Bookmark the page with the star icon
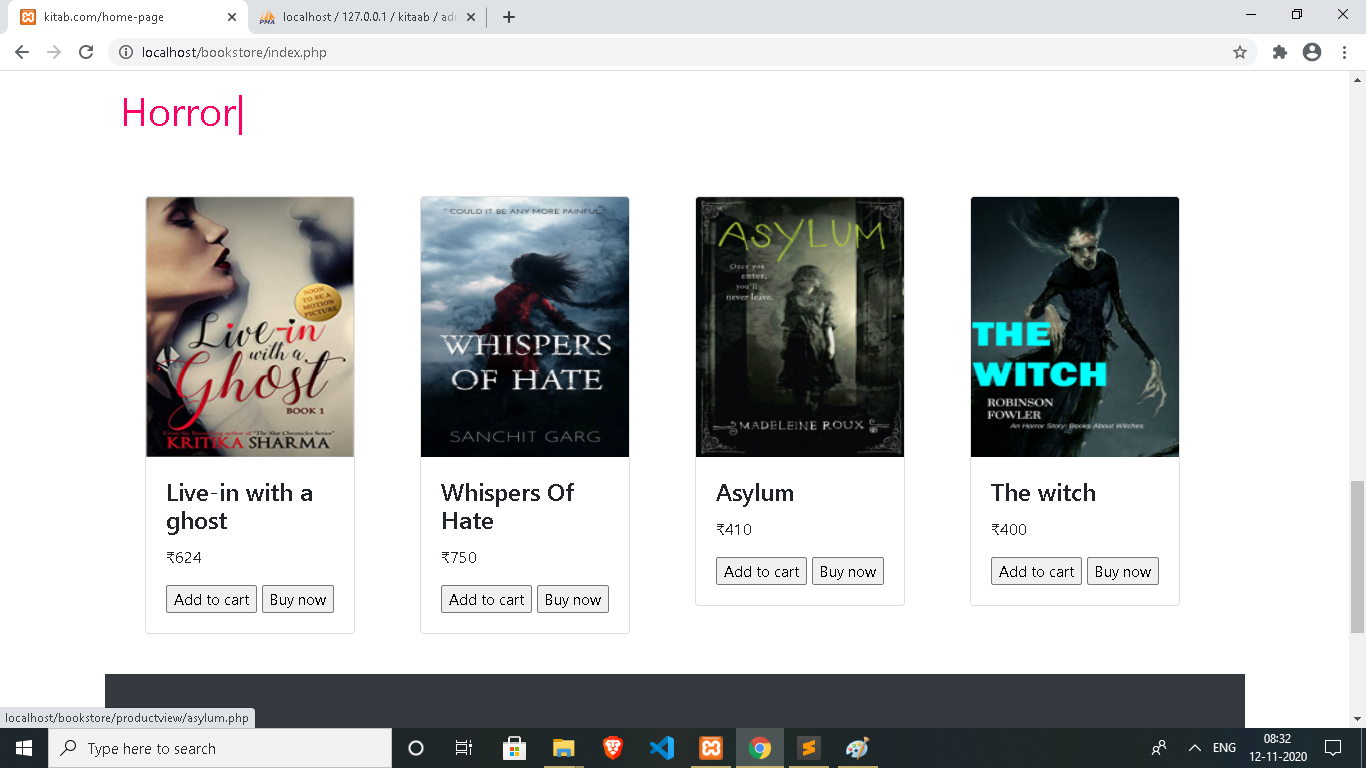 1240,53
